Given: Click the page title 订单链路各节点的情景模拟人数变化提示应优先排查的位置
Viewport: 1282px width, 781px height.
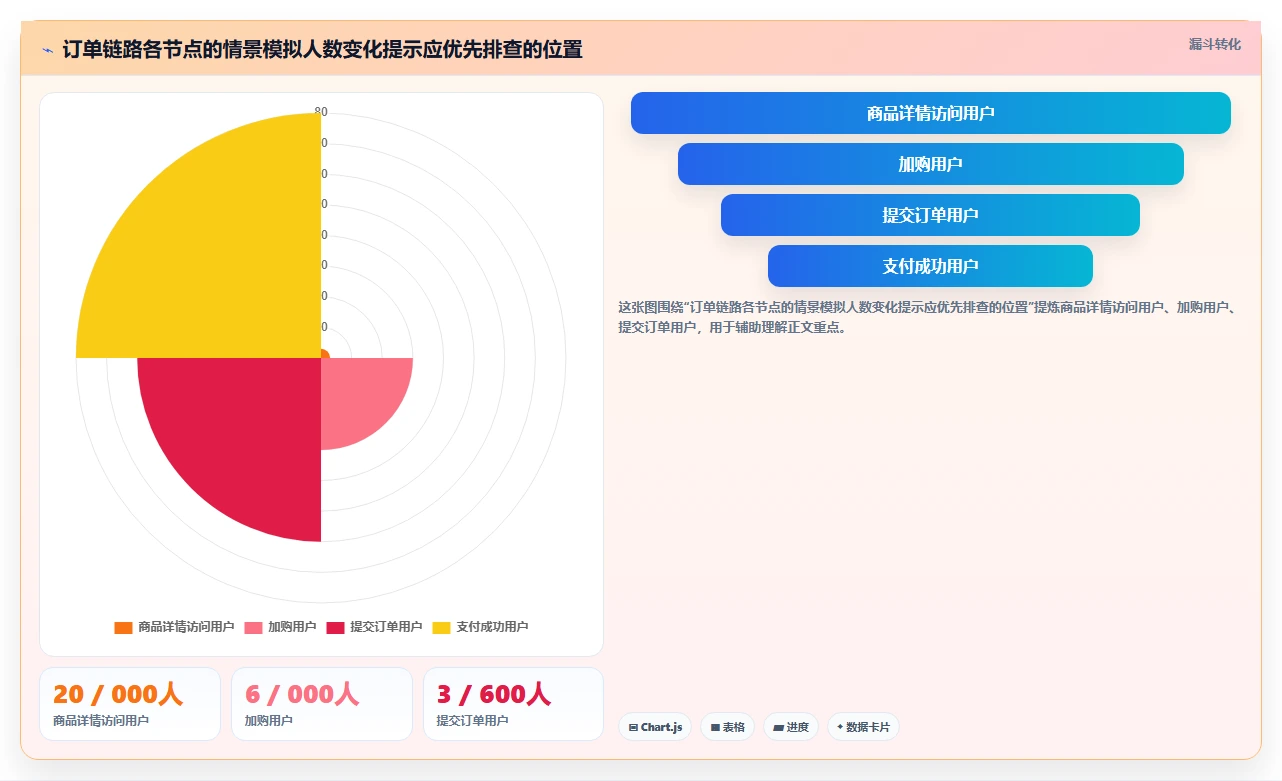Looking at the screenshot, I should [322, 49].
